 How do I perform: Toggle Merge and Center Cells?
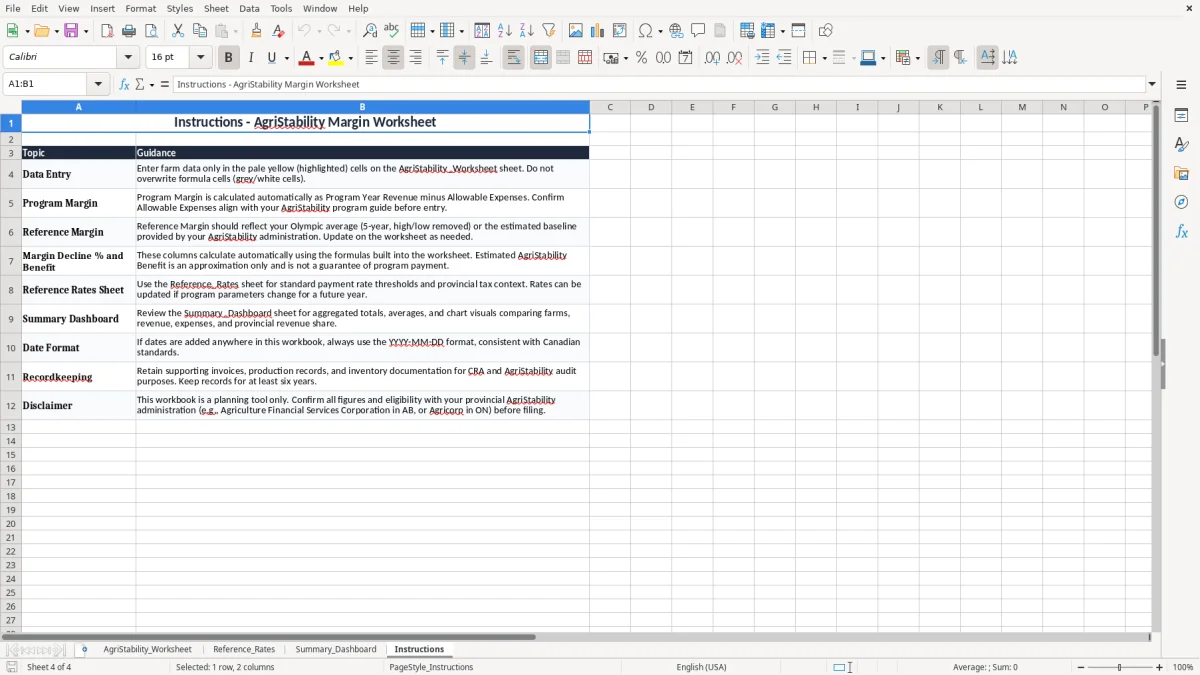pos(540,58)
